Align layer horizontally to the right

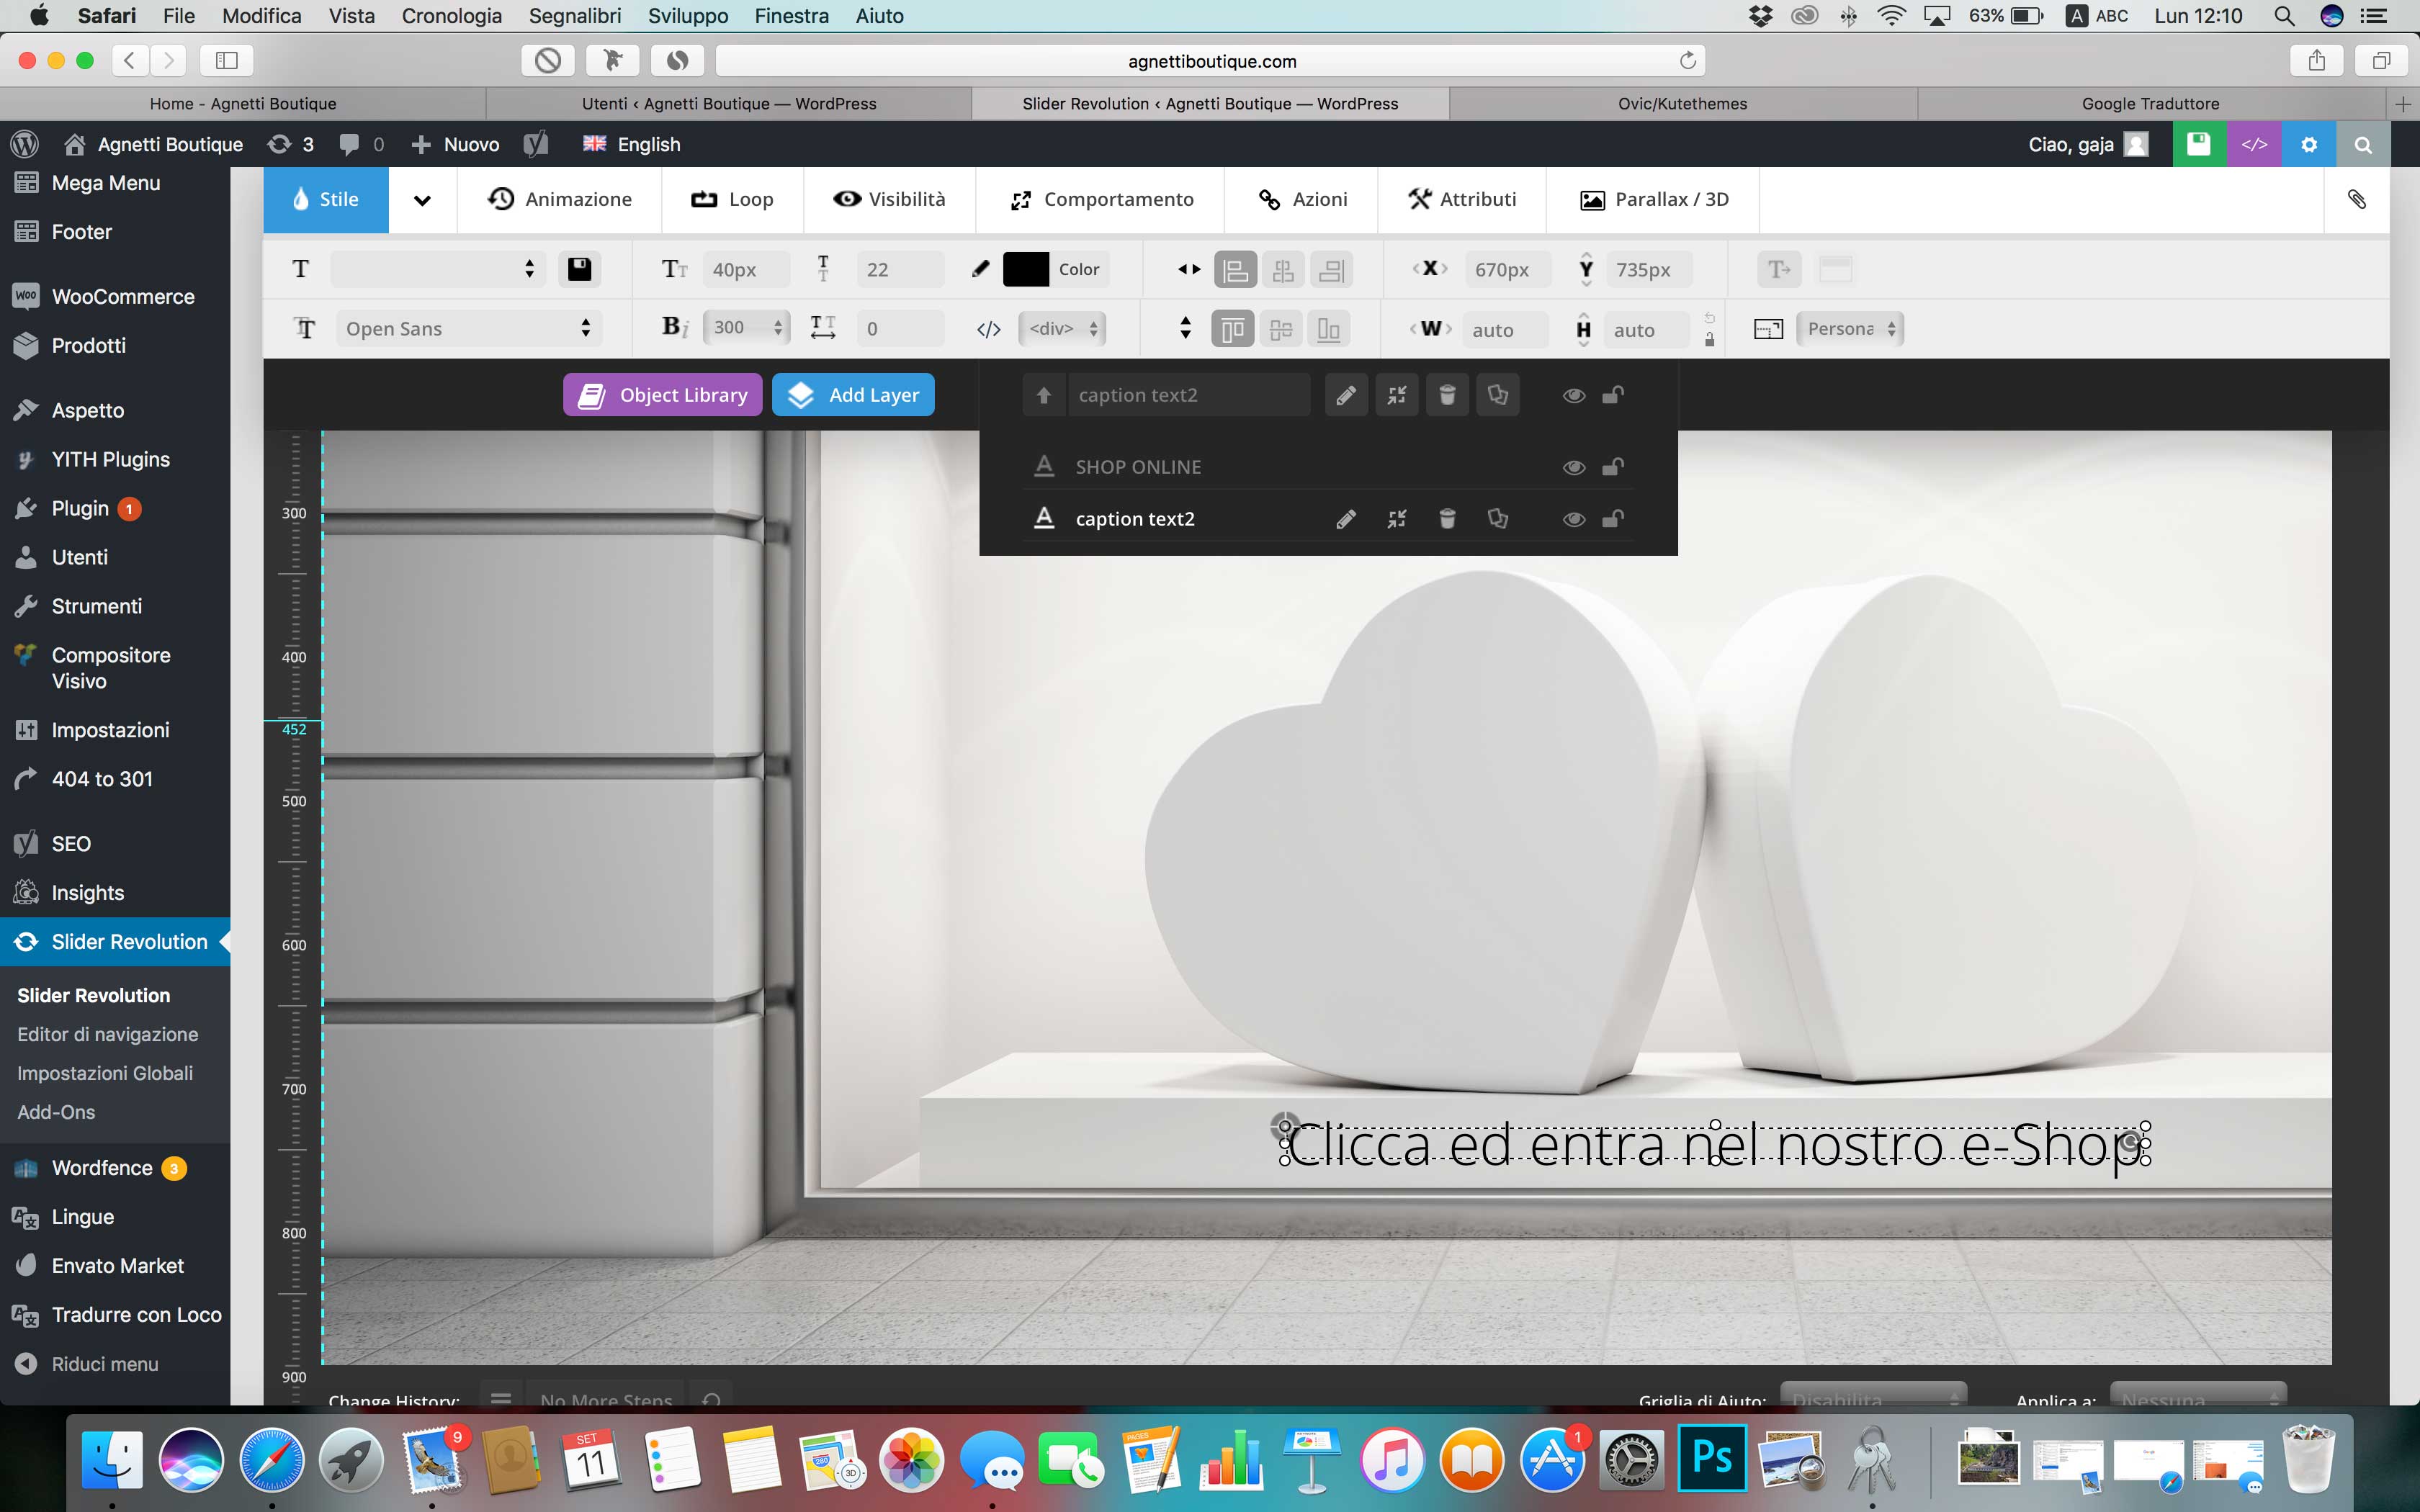(1331, 269)
